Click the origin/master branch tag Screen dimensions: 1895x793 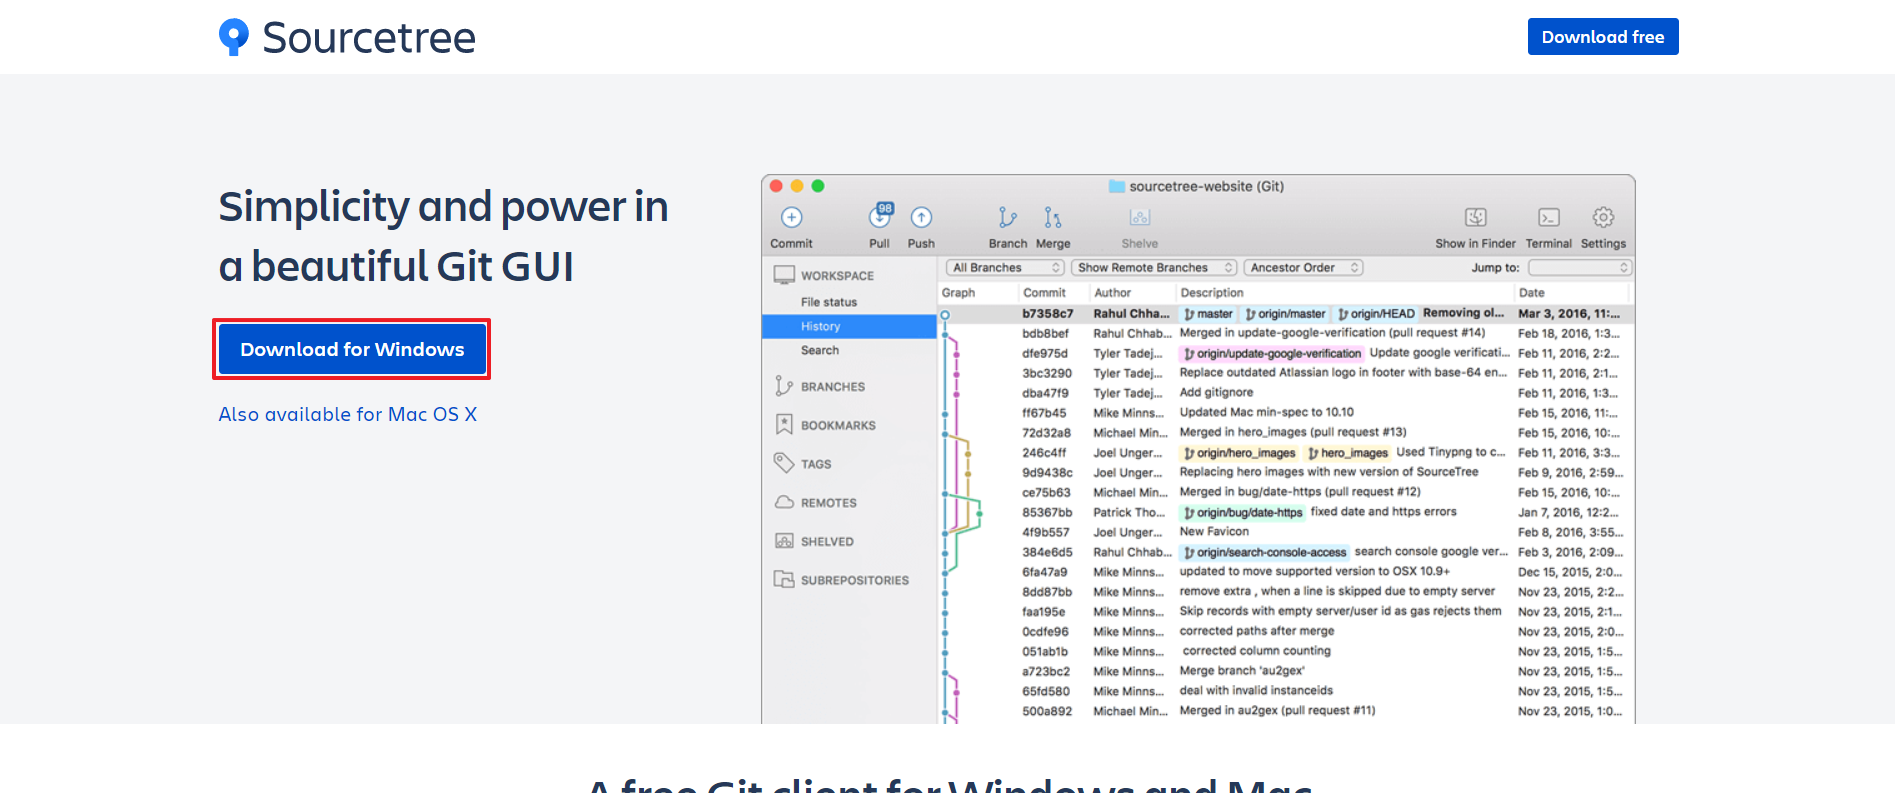click(1285, 314)
